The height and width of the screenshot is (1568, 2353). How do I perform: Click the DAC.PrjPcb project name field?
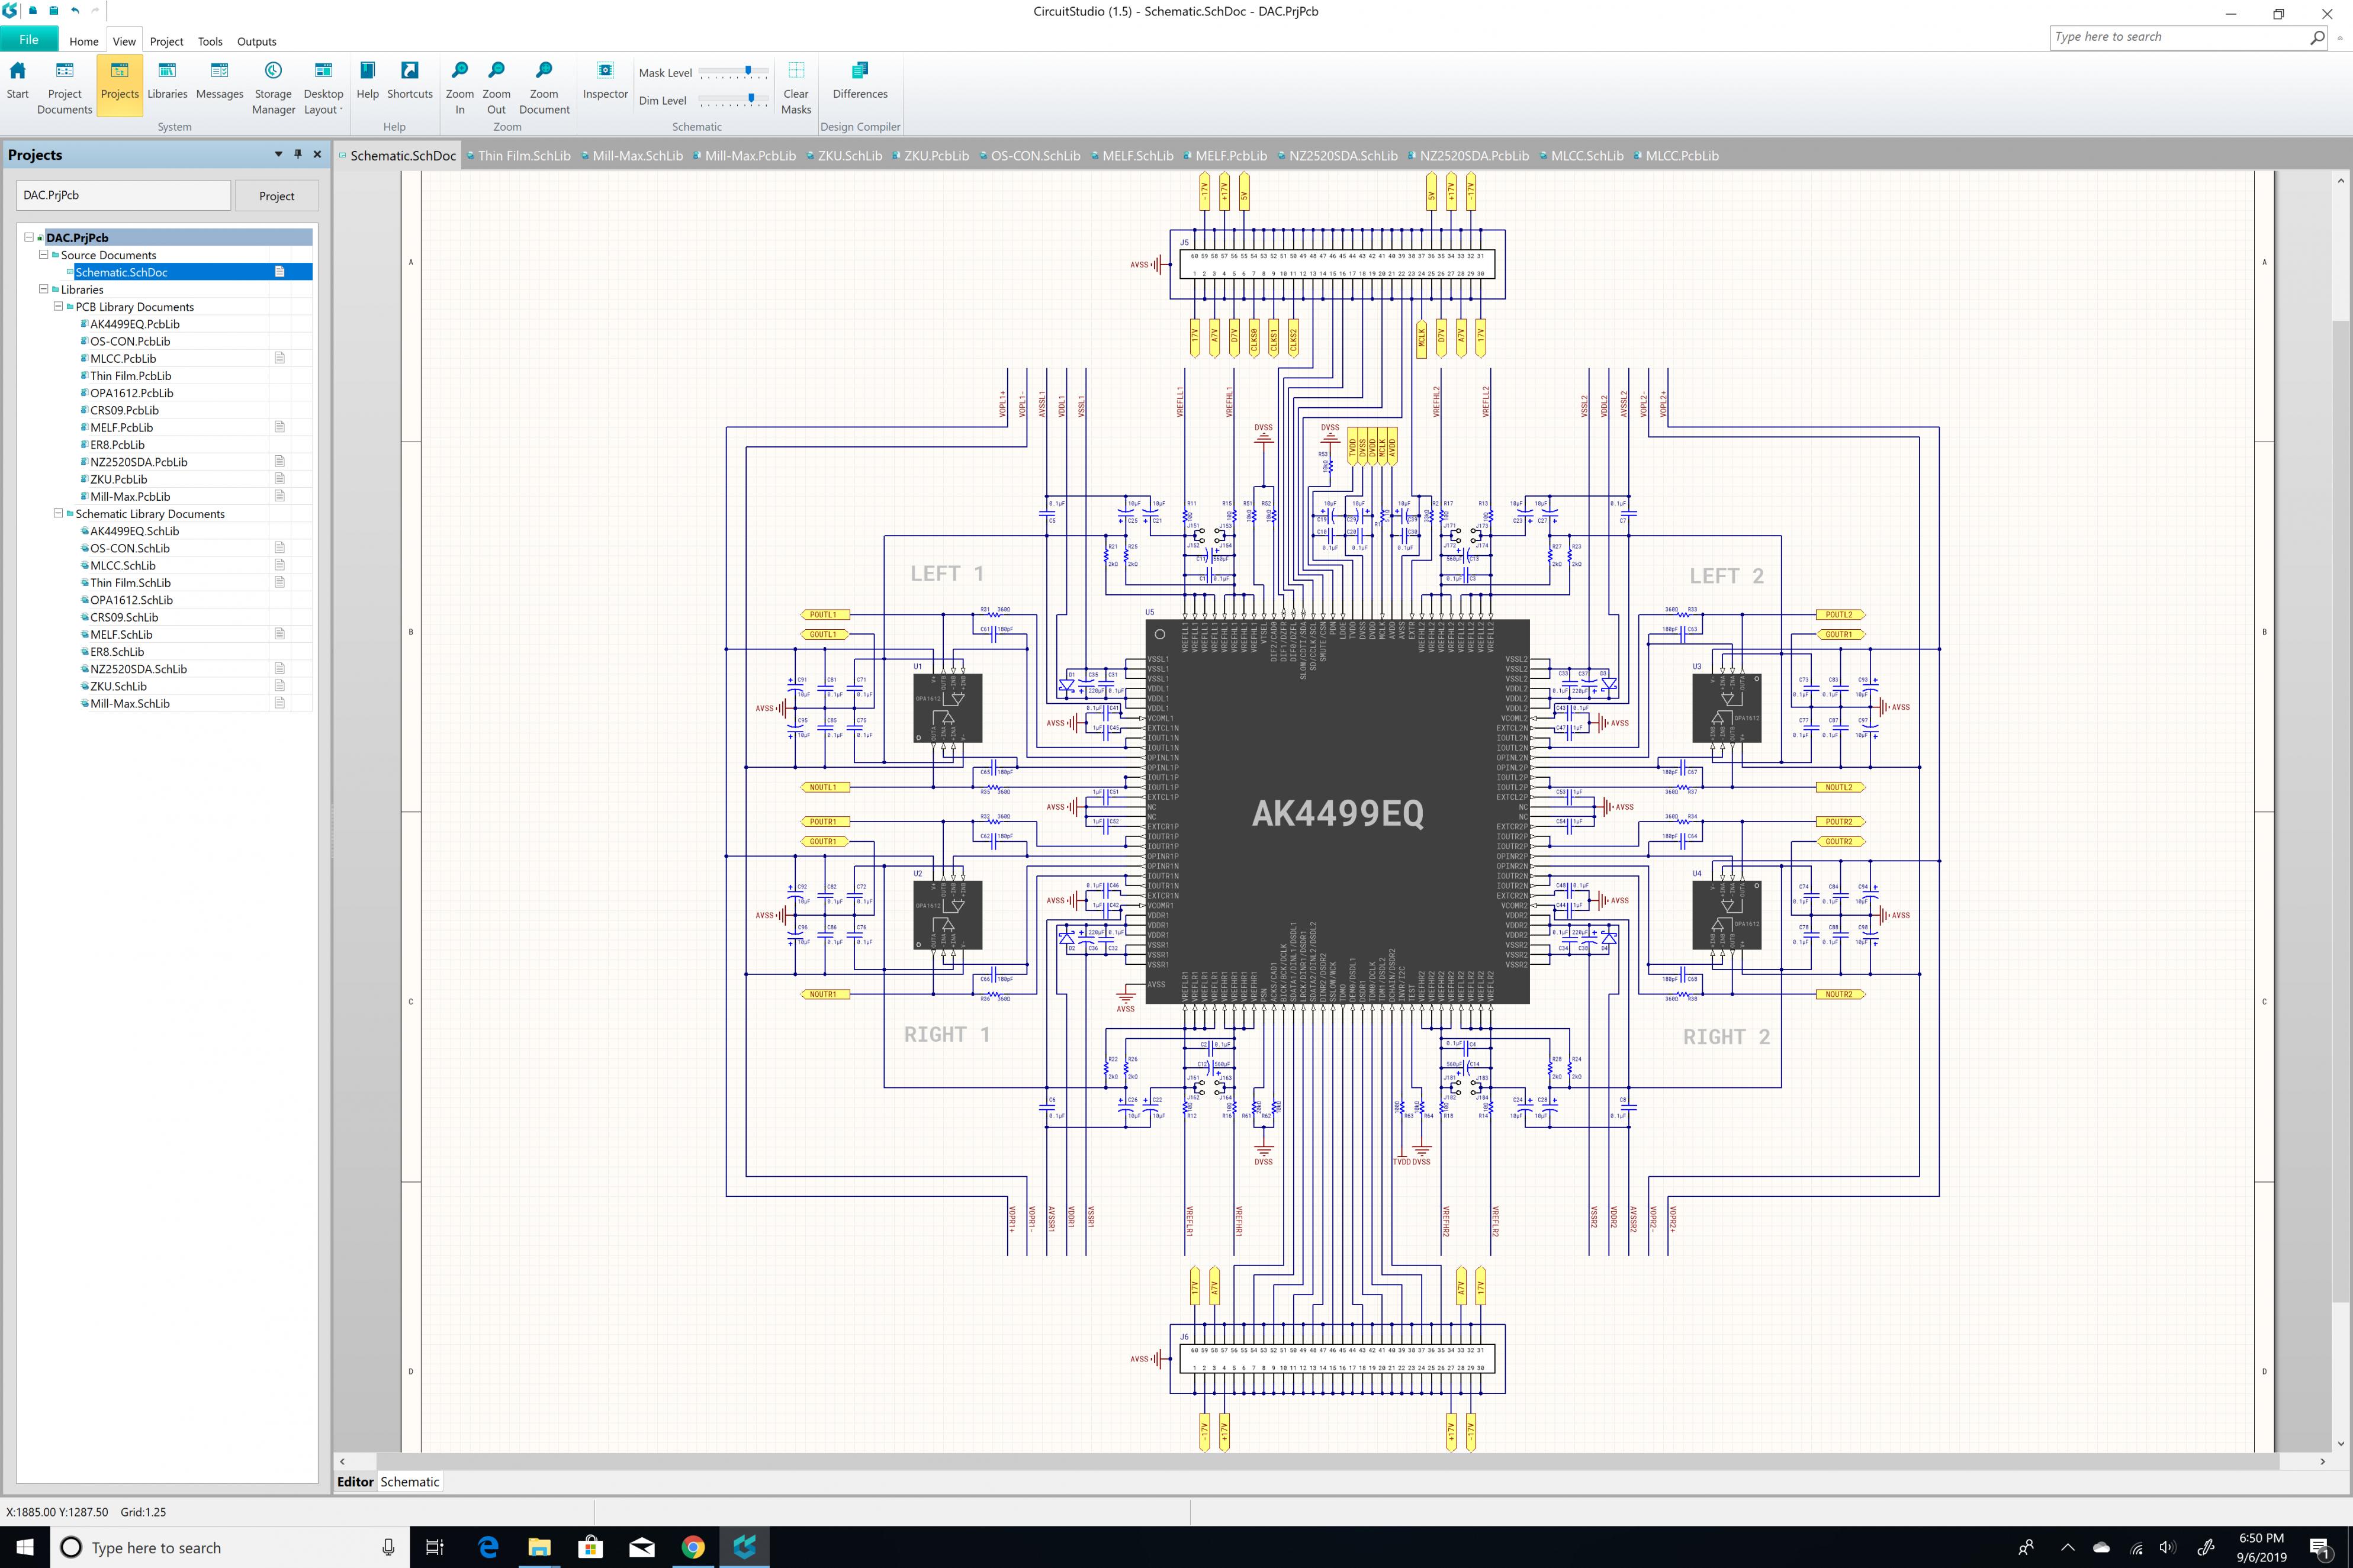click(x=123, y=195)
